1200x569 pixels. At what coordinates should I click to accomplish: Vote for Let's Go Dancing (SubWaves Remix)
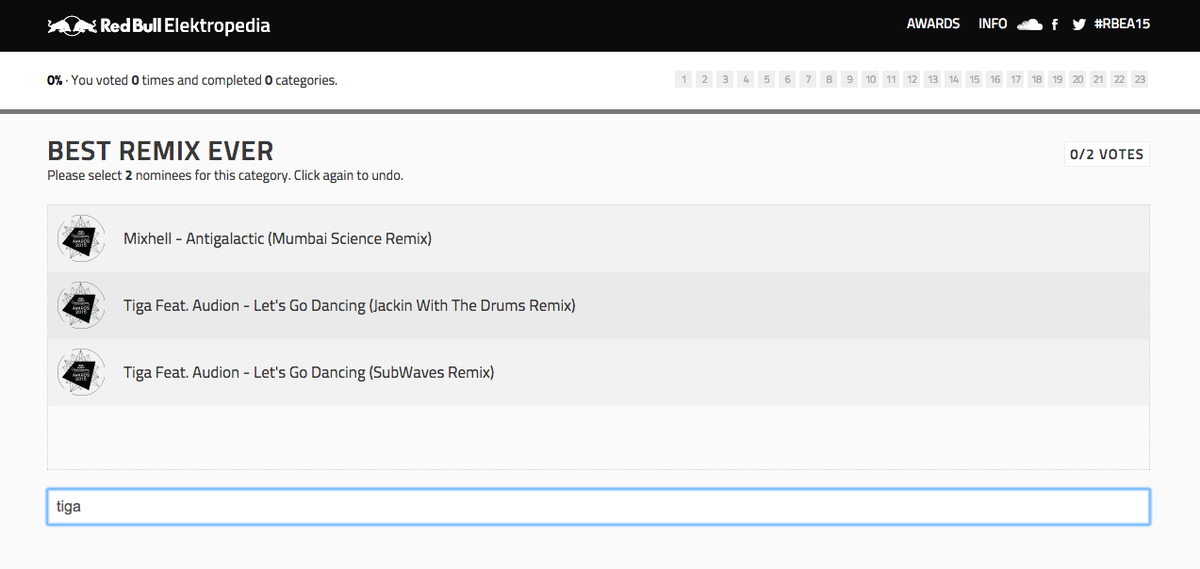[598, 373]
